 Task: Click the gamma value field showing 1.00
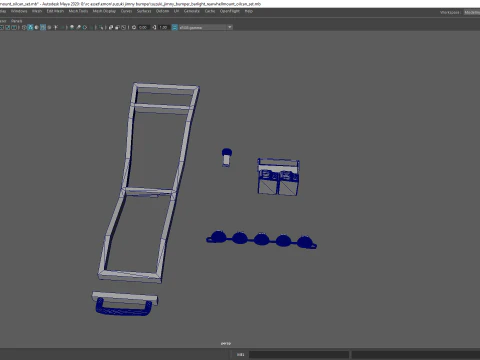(163, 27)
